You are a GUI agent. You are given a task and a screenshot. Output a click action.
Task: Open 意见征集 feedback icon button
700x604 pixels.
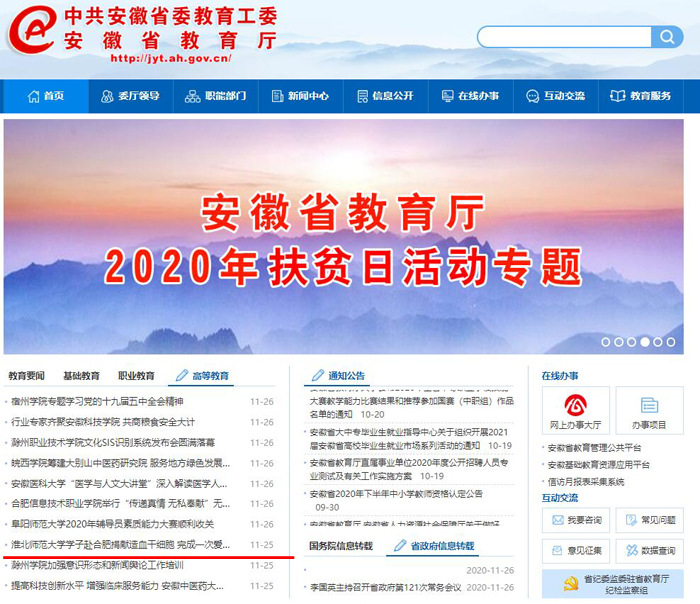(x=575, y=551)
